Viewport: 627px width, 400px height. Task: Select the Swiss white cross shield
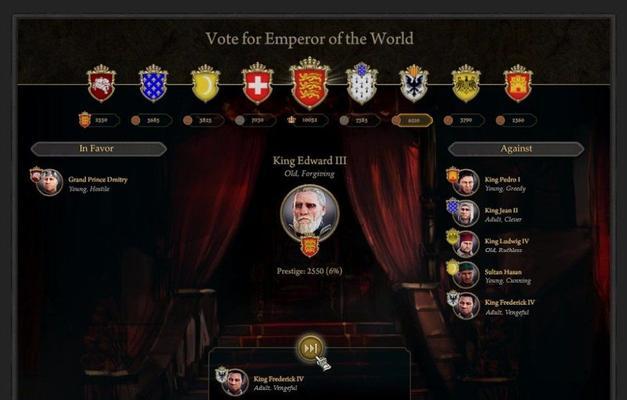(258, 83)
